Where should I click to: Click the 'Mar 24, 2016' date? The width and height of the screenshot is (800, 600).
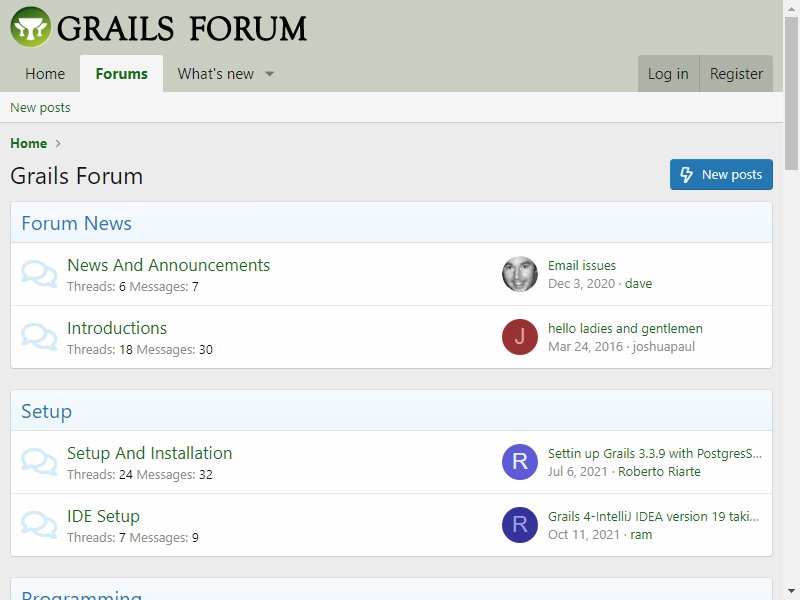click(585, 347)
